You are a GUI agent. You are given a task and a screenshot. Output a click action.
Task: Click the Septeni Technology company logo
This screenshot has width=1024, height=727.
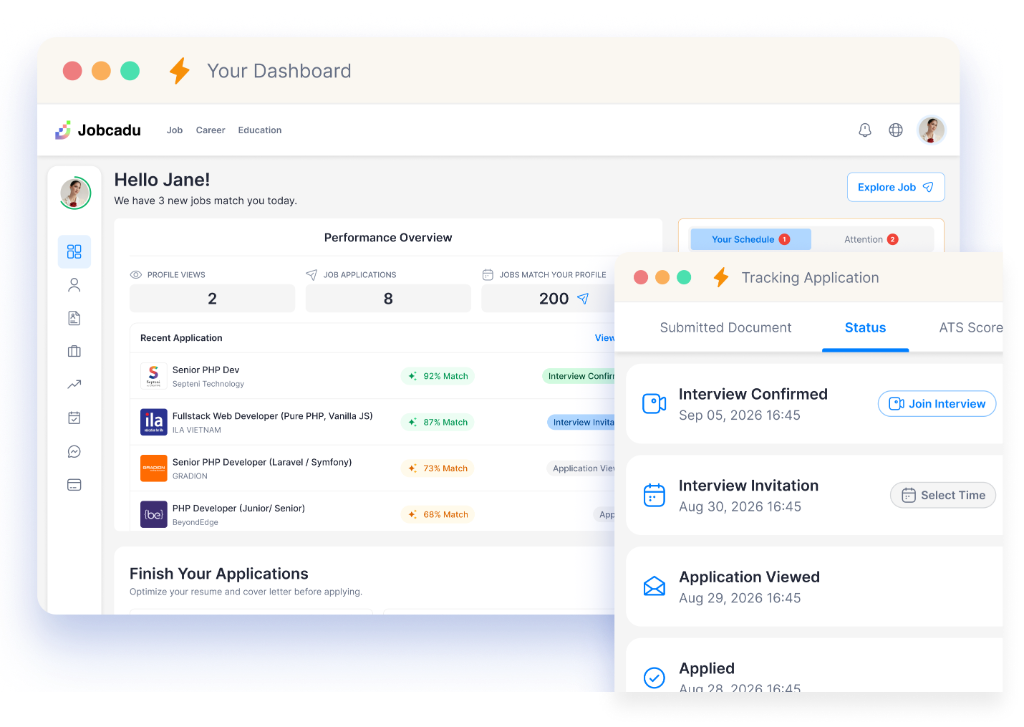[153, 376]
